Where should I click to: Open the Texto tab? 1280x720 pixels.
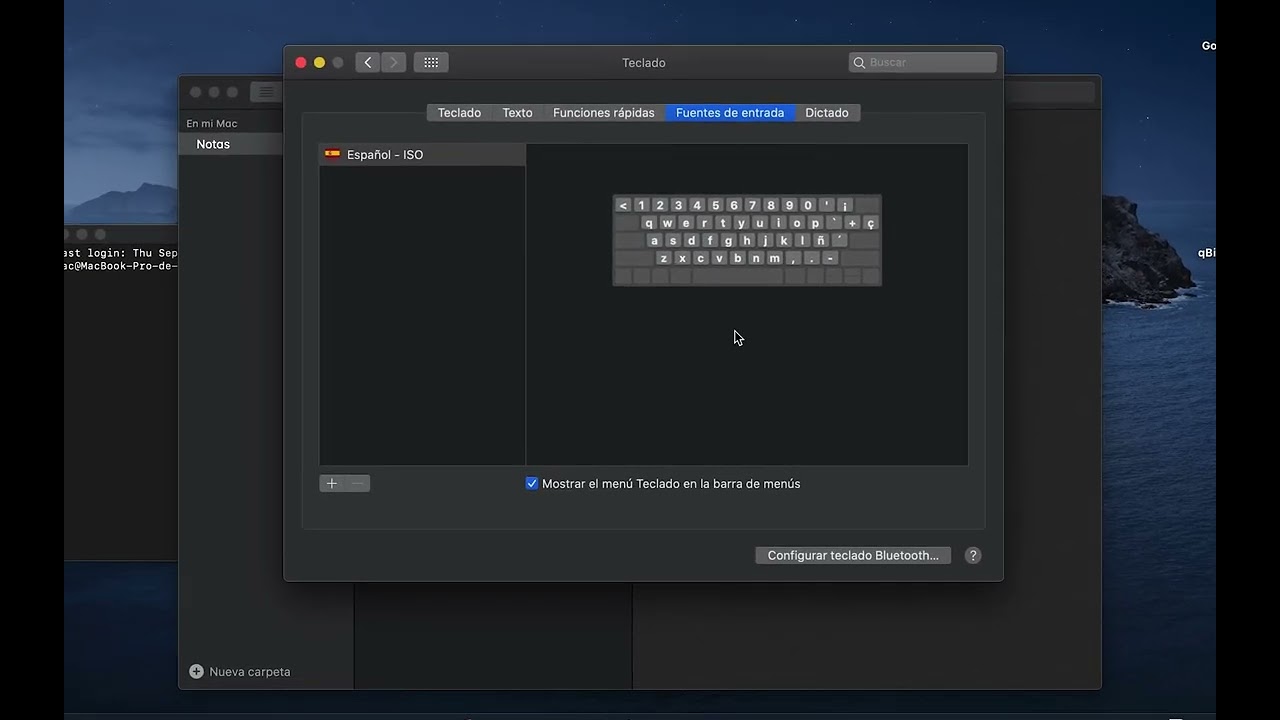point(517,113)
